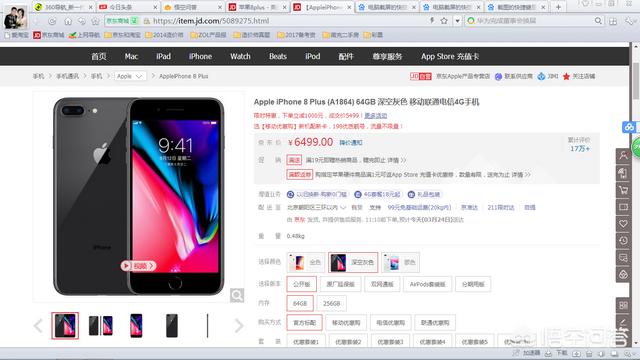640x360 pixels.
Task: Select the 公开版 version option
Action: click(x=302, y=284)
